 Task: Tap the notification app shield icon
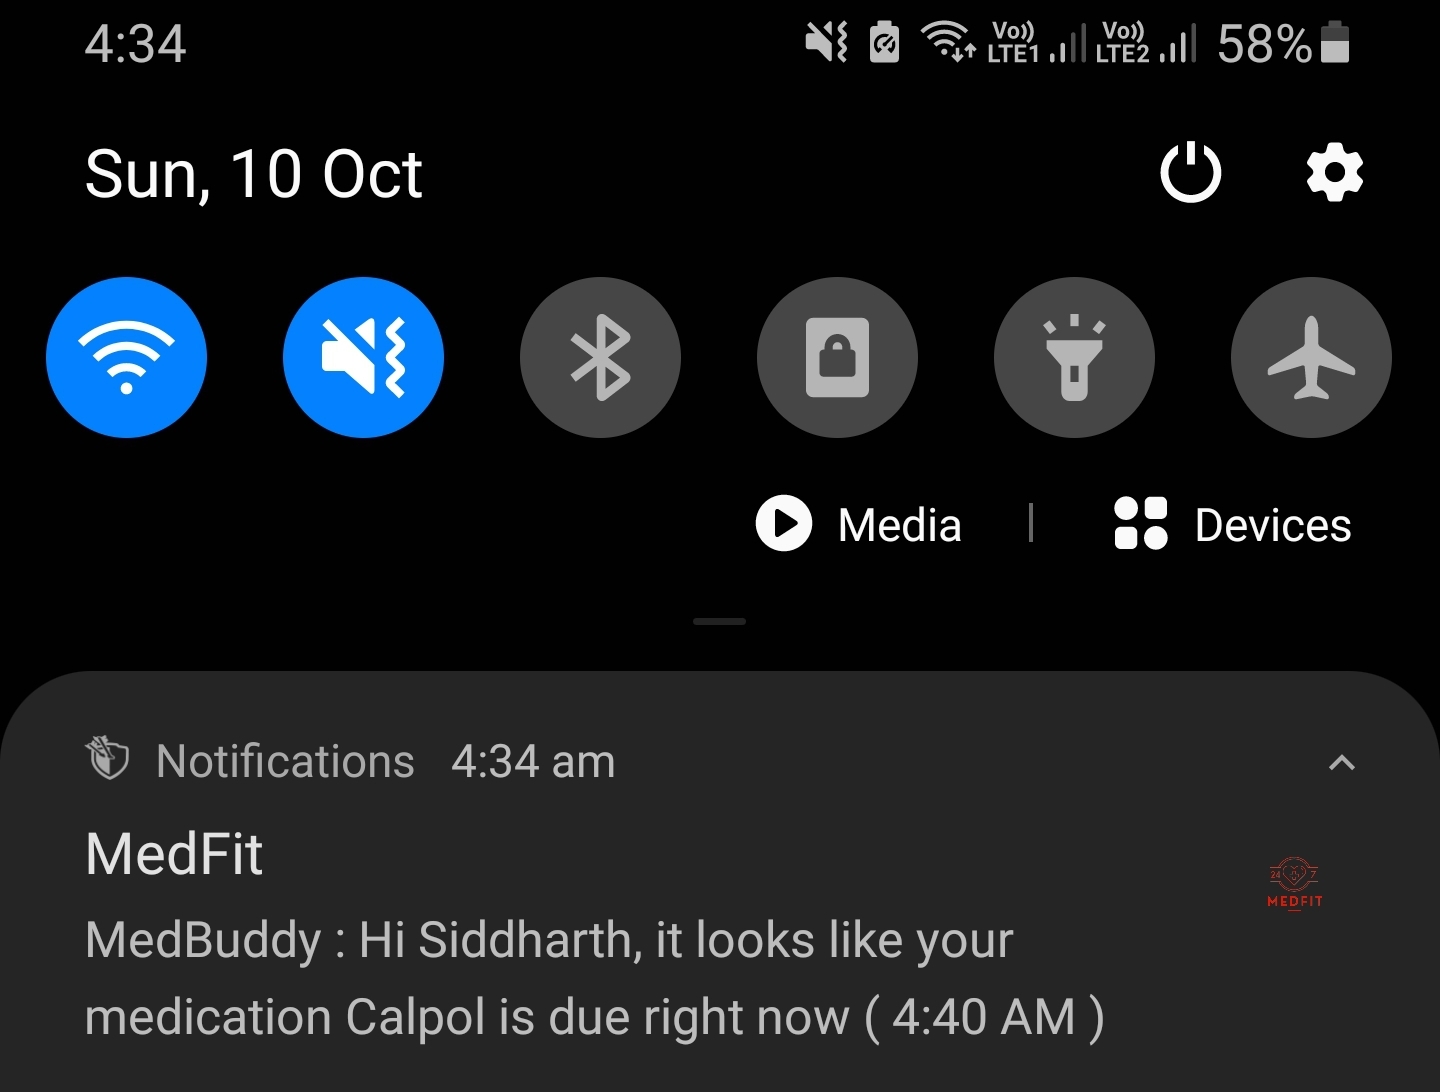click(x=107, y=757)
